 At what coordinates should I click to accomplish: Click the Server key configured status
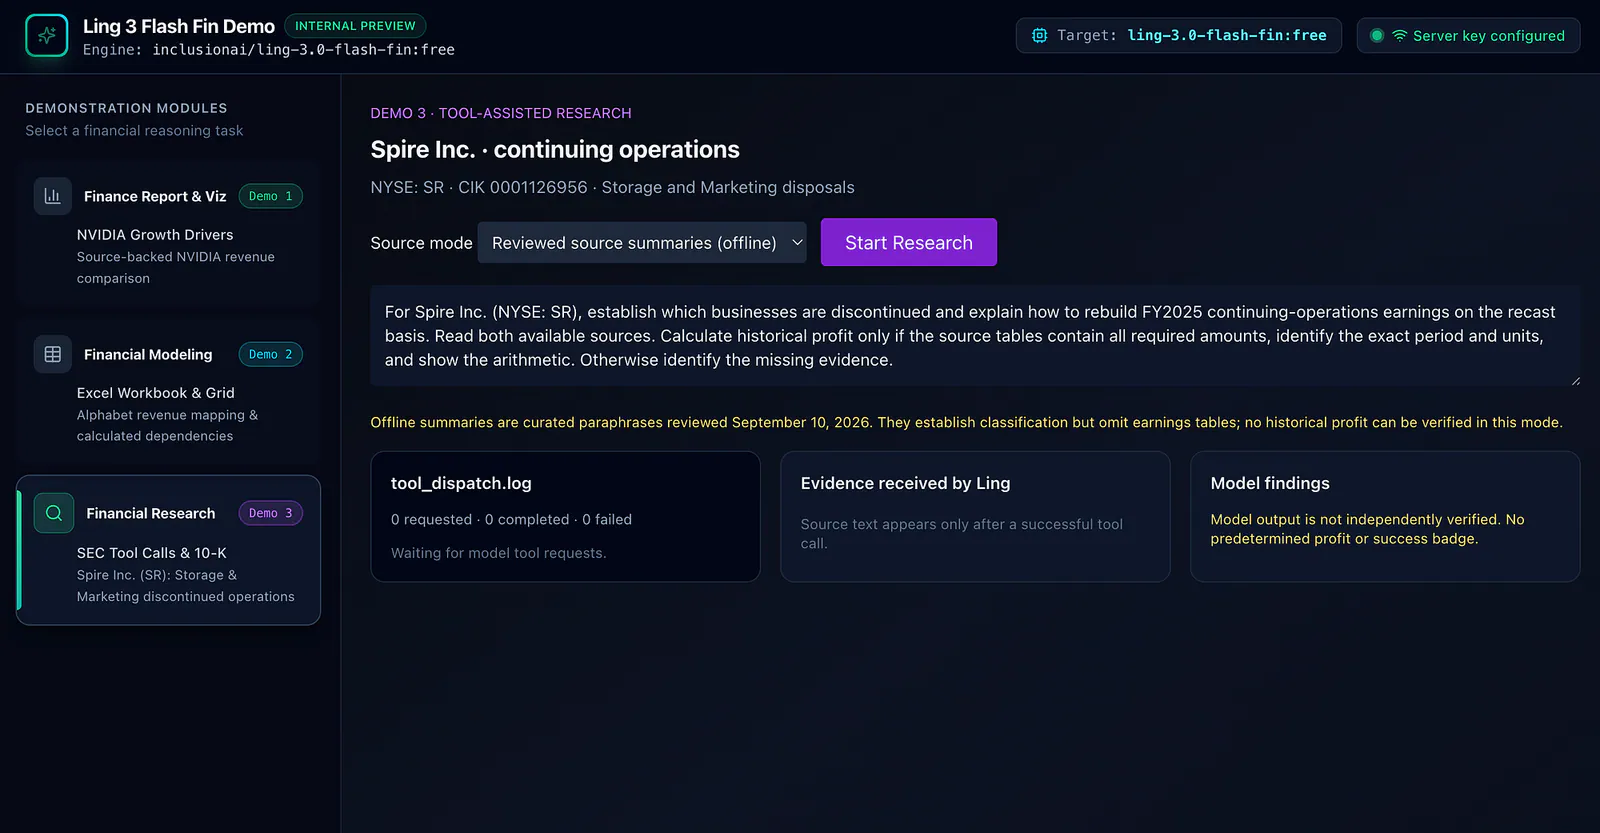1468,36
